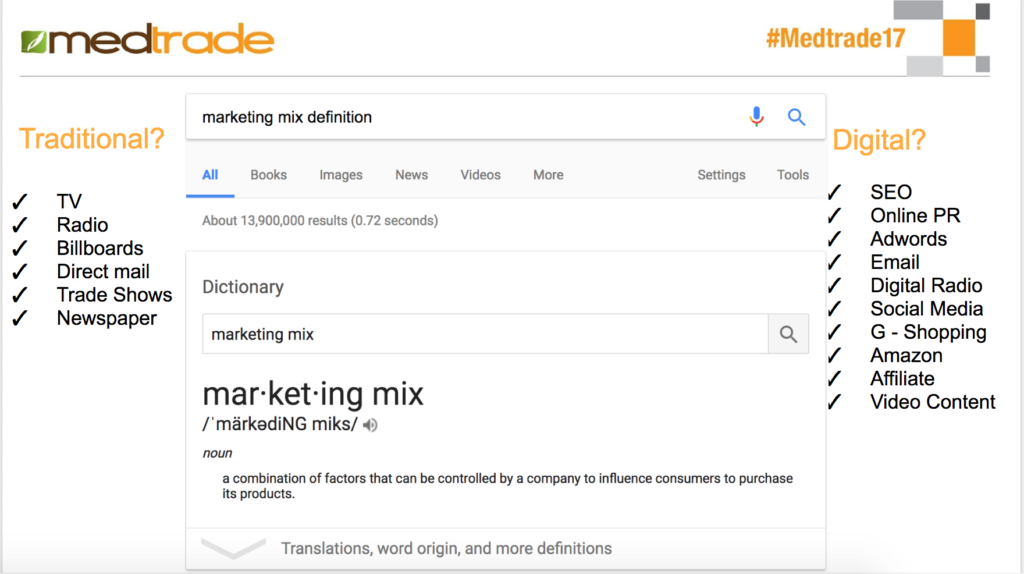Click the microphone voice search icon

tap(756, 117)
